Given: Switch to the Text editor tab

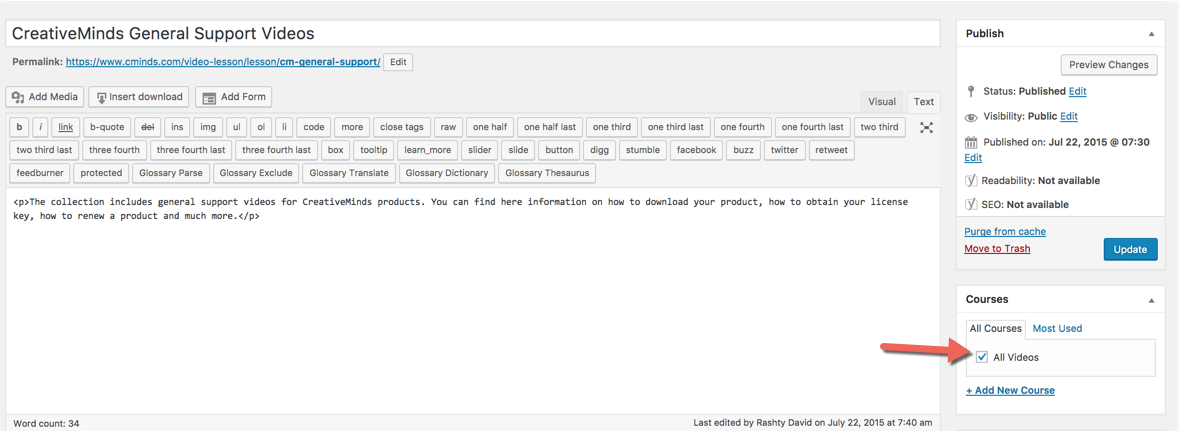Looking at the screenshot, I should point(924,102).
